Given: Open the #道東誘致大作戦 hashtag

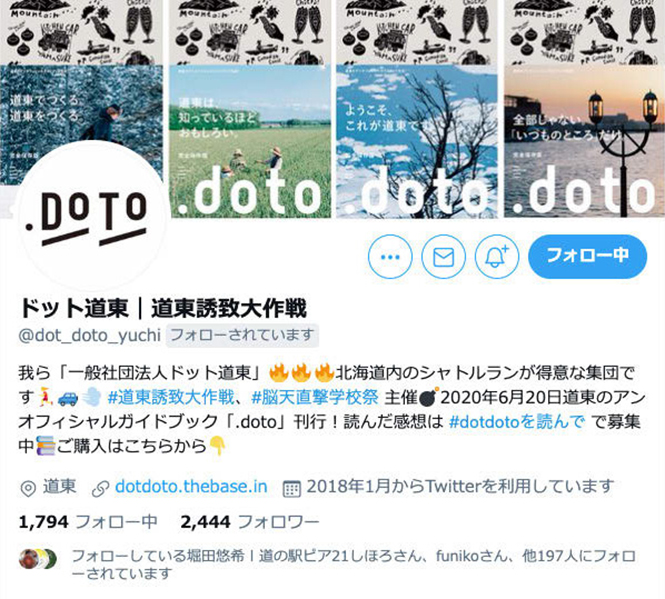Looking at the screenshot, I should (x=170, y=397).
